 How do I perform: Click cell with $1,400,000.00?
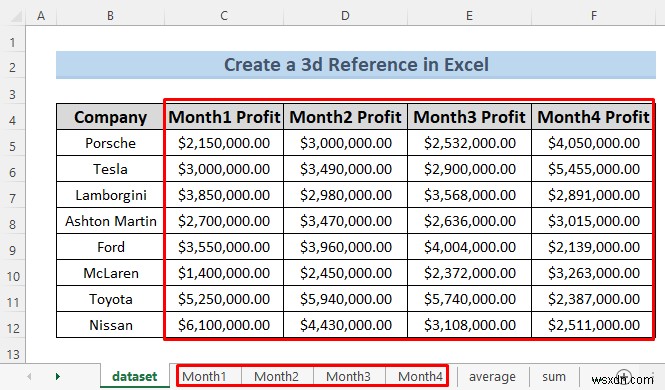[224, 273]
